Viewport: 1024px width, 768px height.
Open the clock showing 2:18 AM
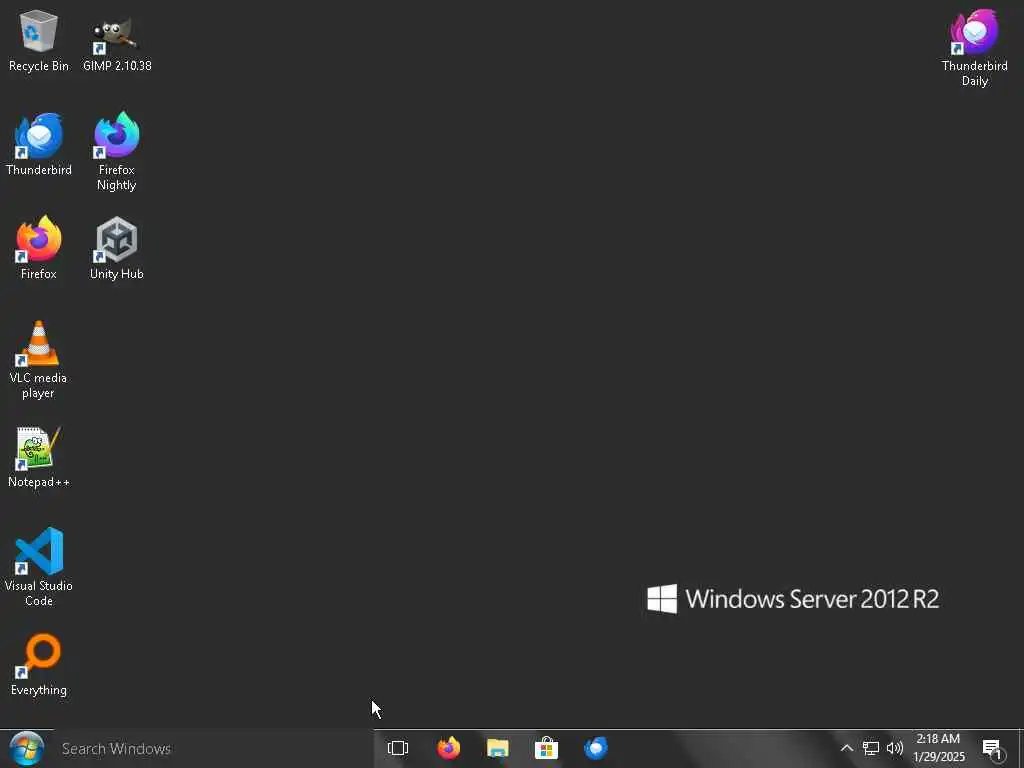pyautogui.click(x=938, y=748)
